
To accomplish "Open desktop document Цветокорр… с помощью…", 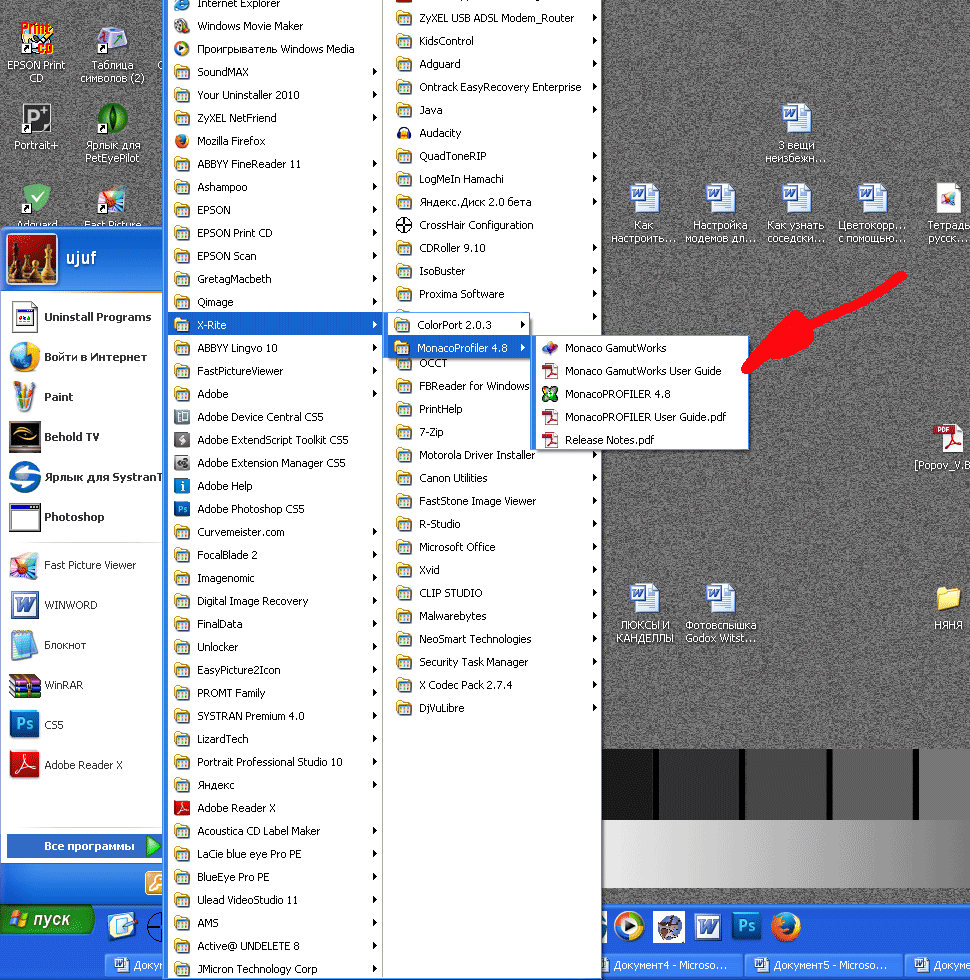I will click(x=871, y=213).
